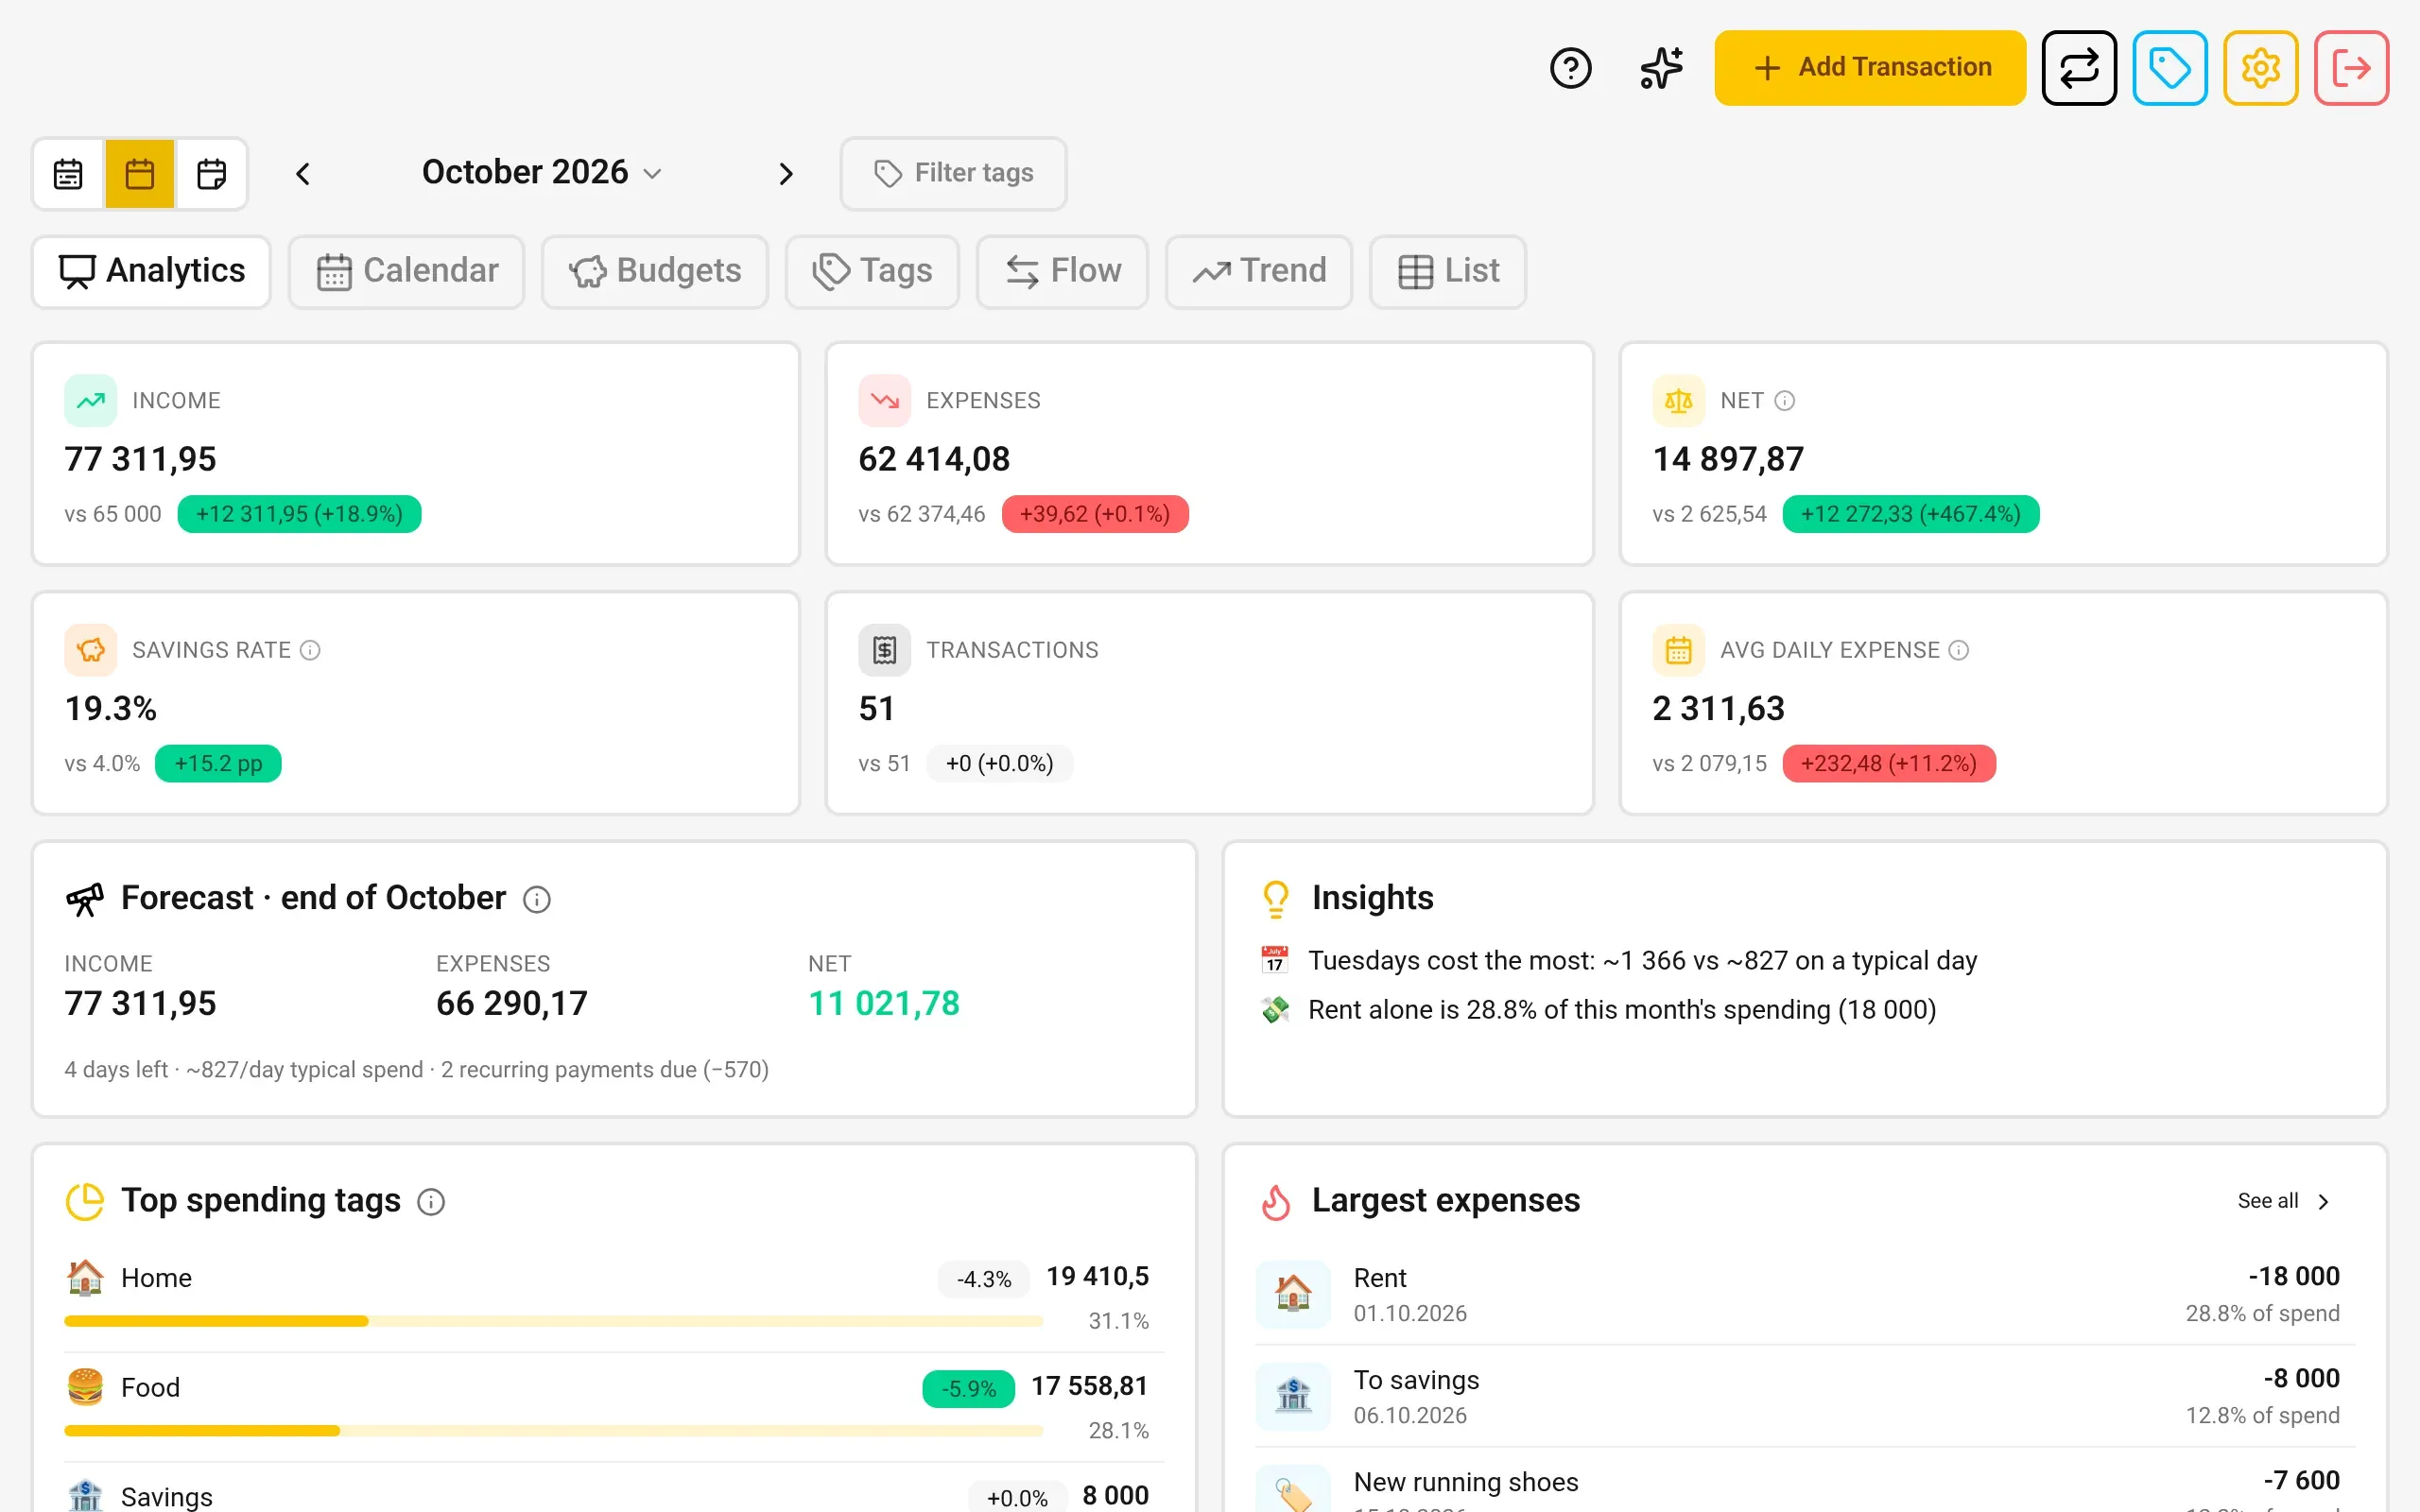The width and height of the screenshot is (2420, 1512).
Task: Open the help question mark icon
Action: 1570,68
